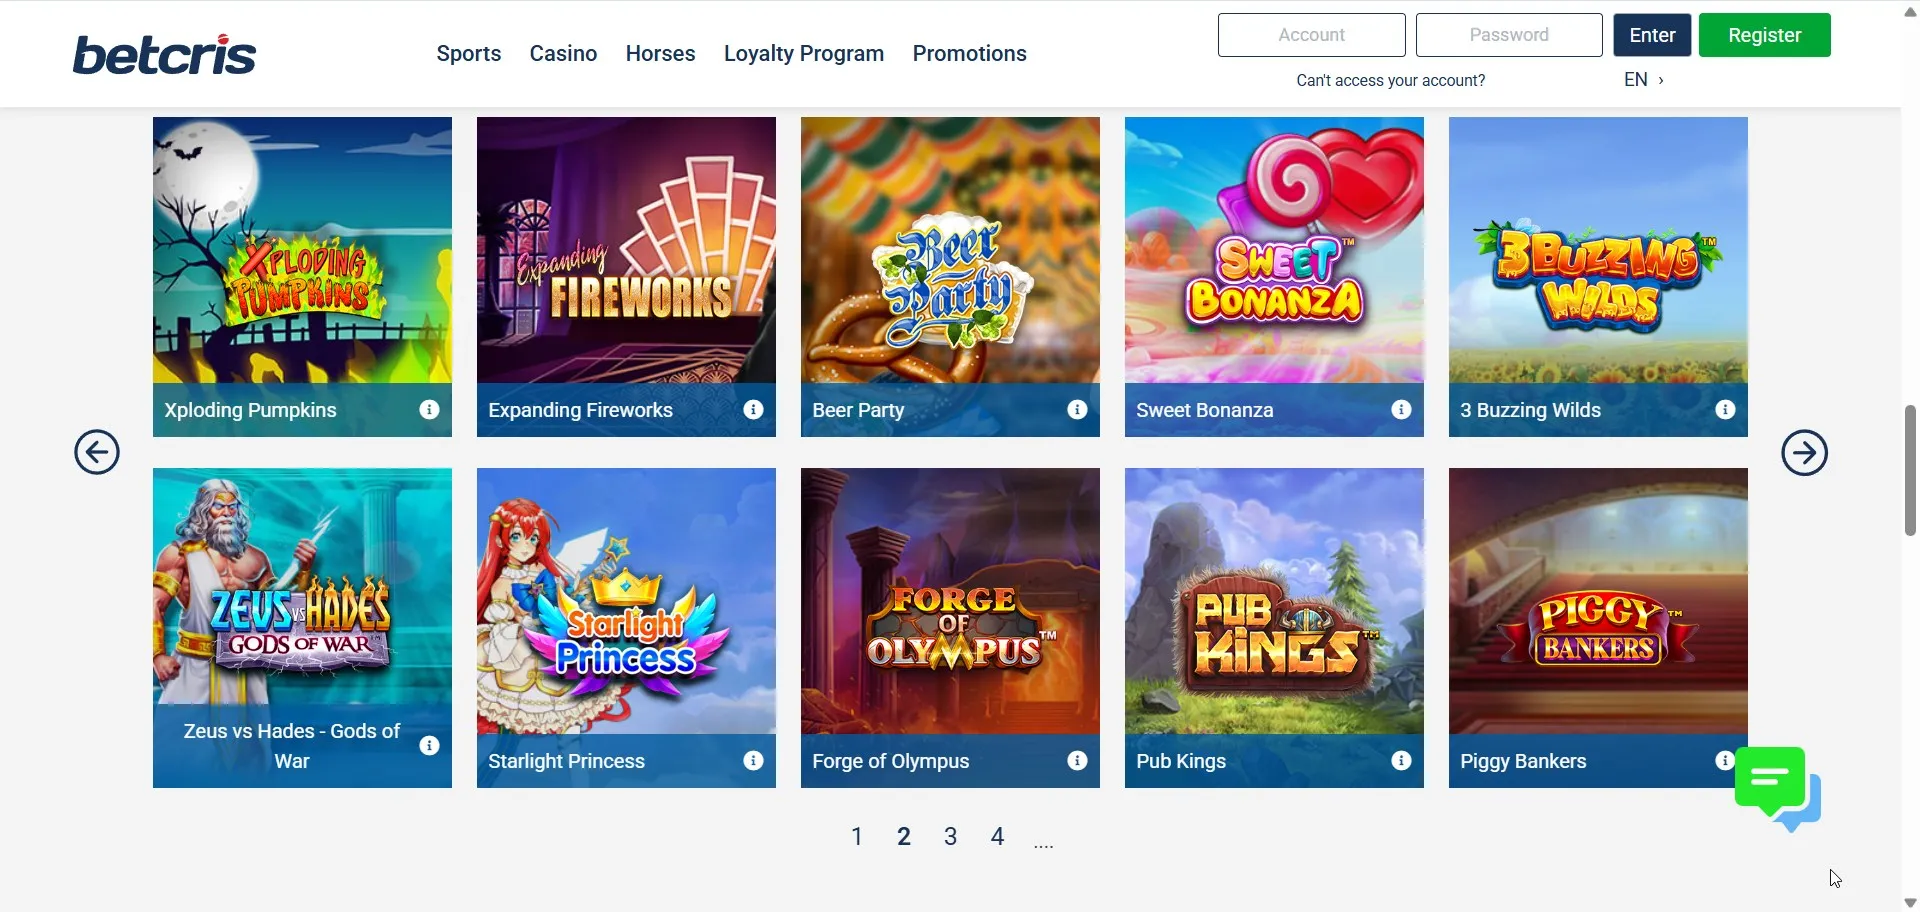Open the Loyalty Program menu item
Screen dimensions: 1920x912
click(804, 53)
